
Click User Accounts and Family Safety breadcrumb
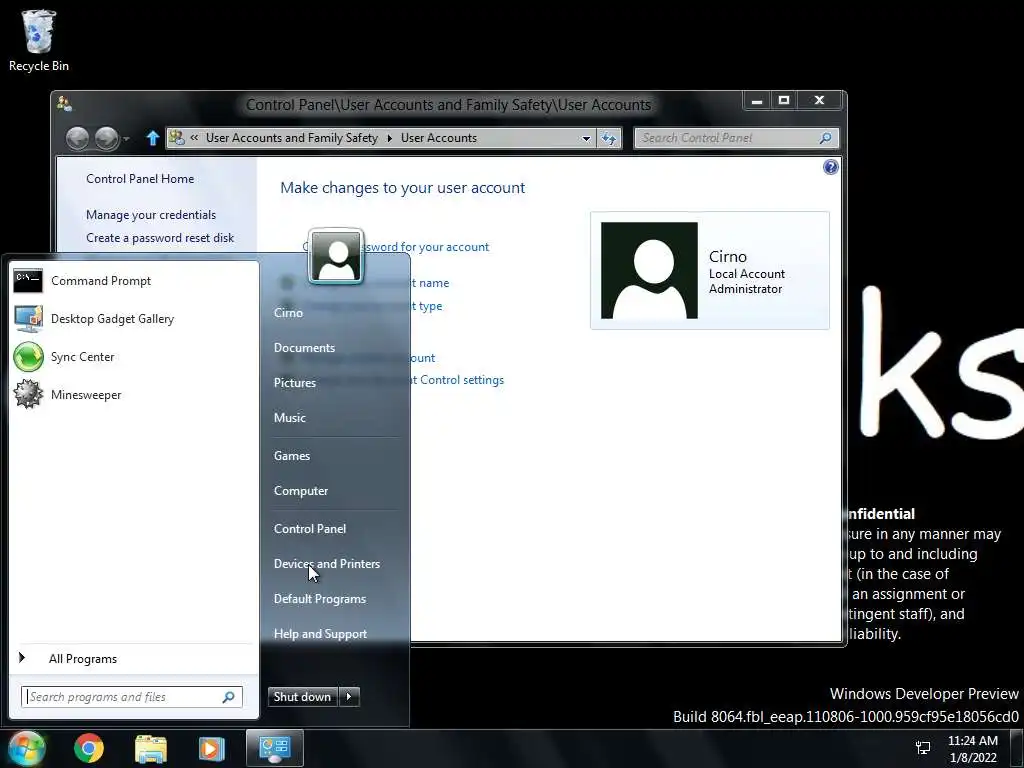pyautogui.click(x=291, y=138)
